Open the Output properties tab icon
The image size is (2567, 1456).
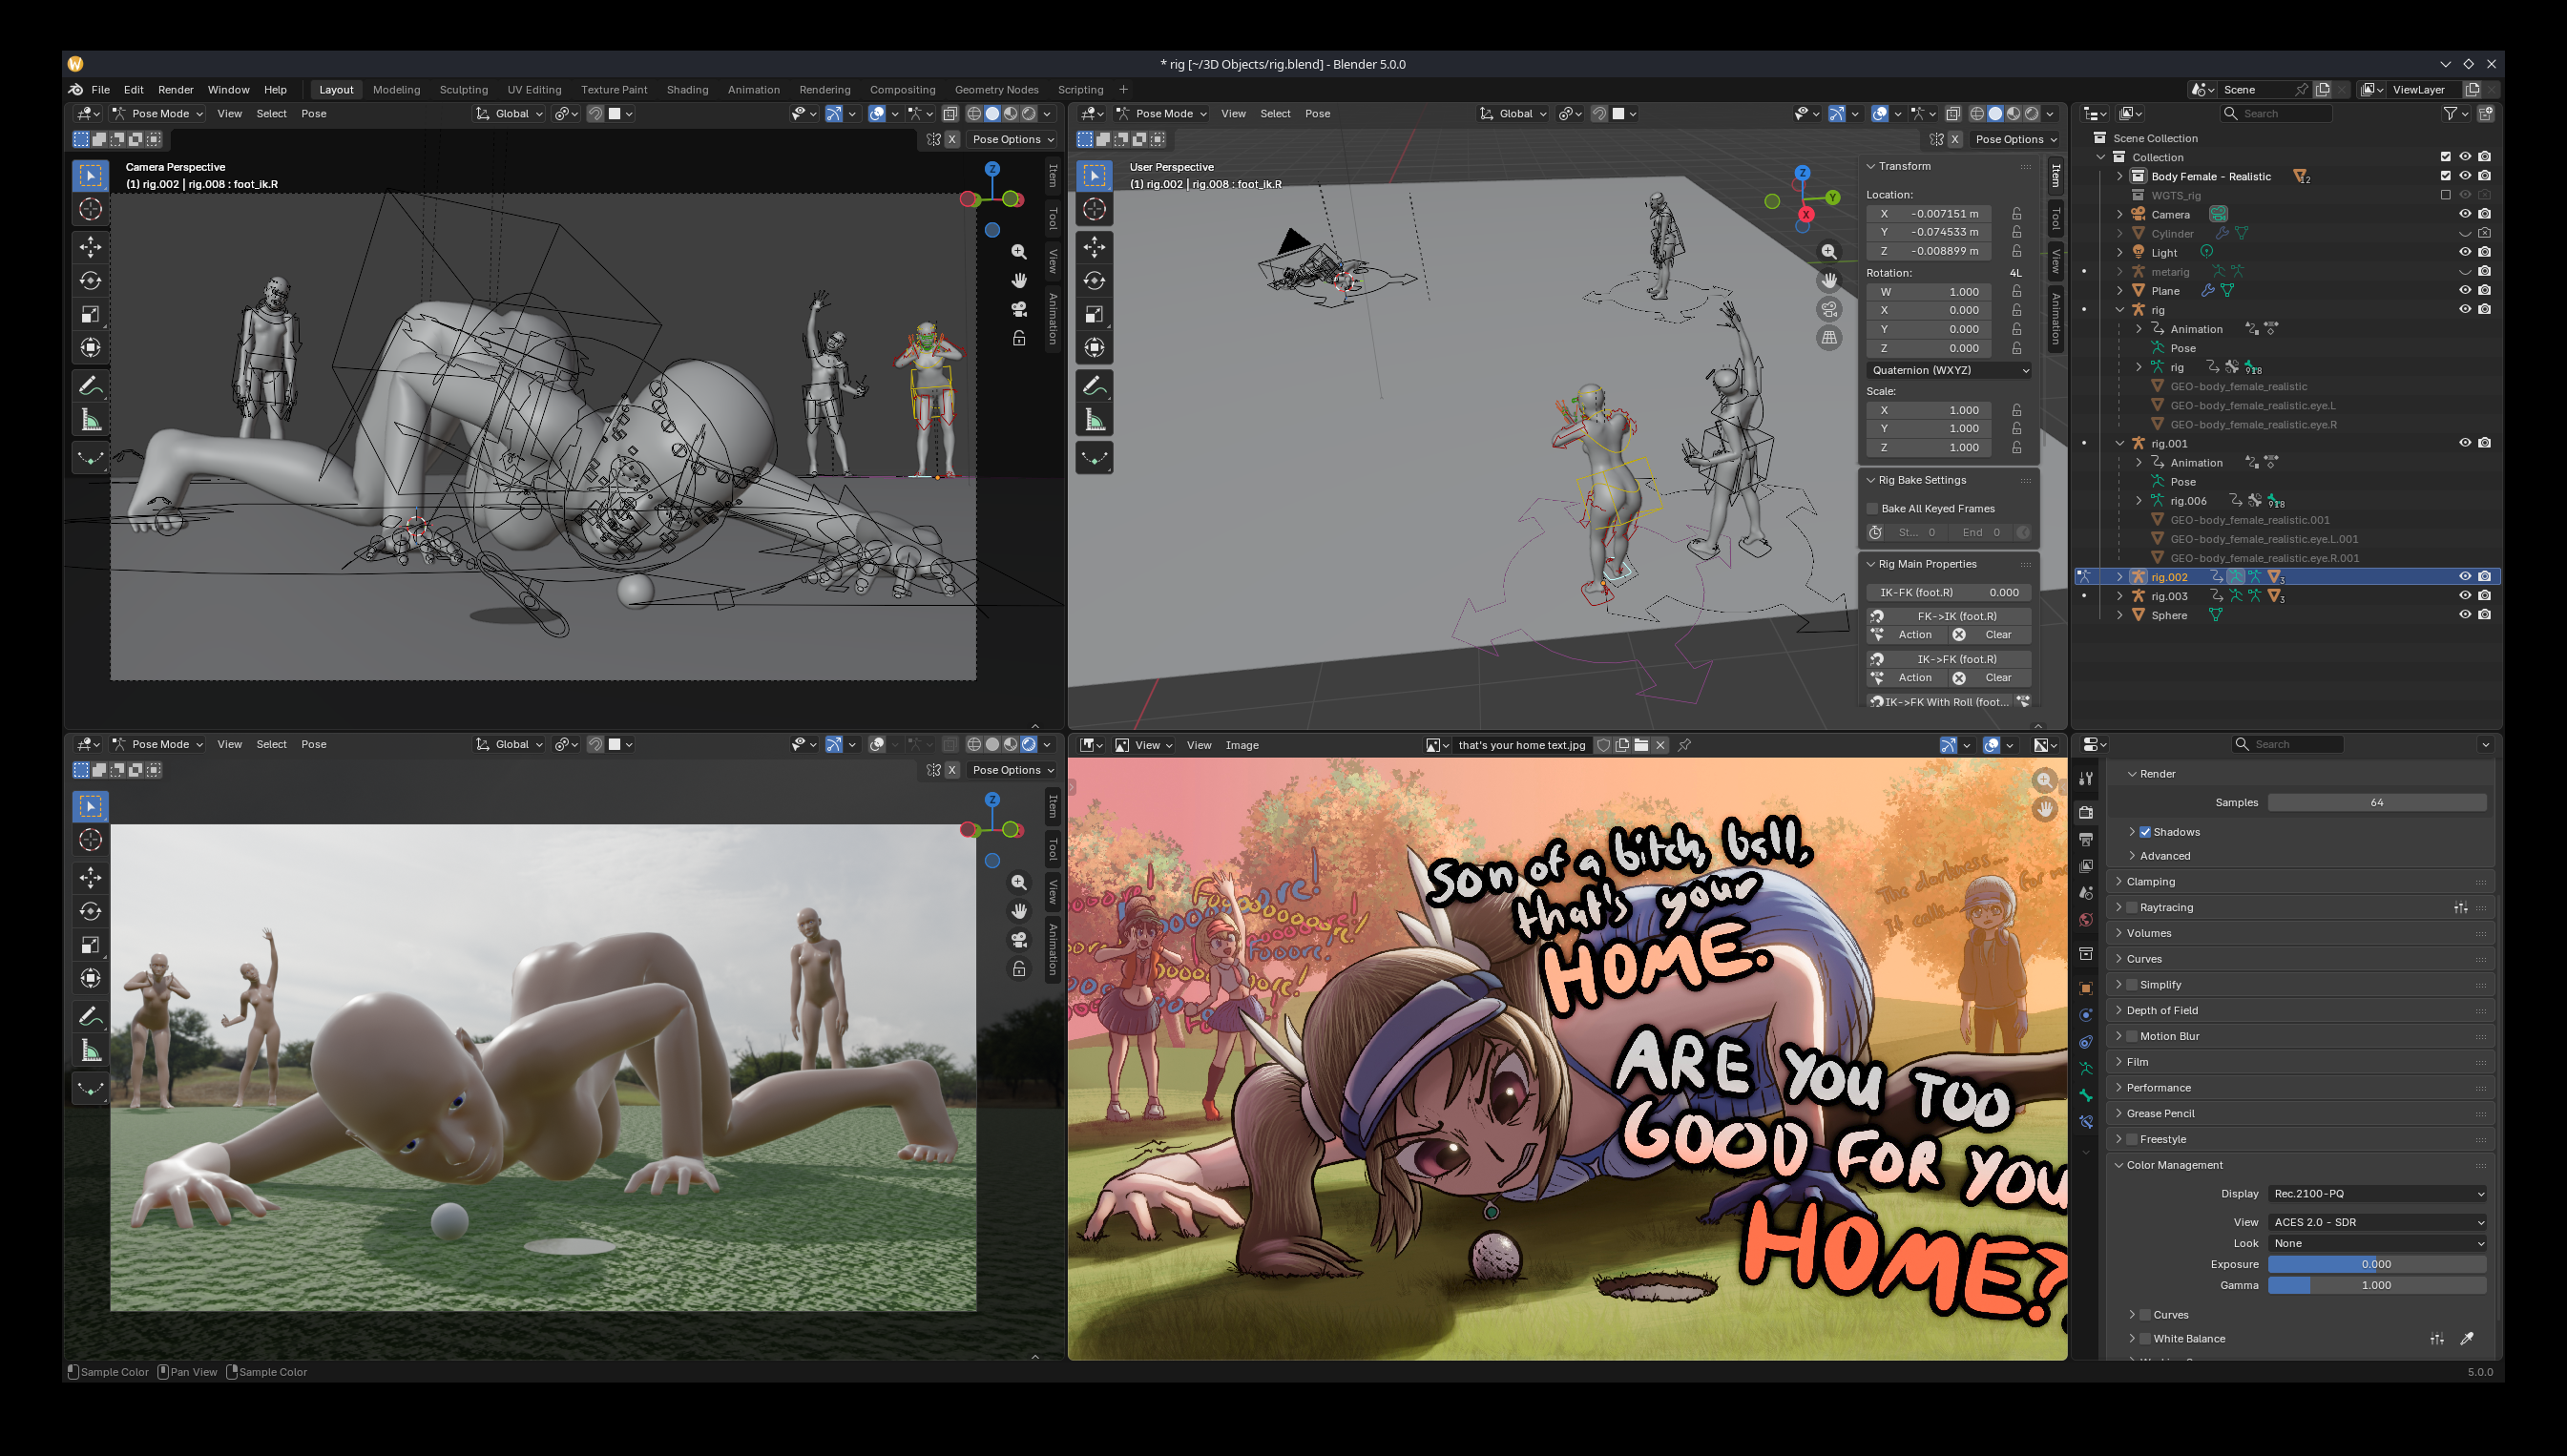pos(2085,839)
